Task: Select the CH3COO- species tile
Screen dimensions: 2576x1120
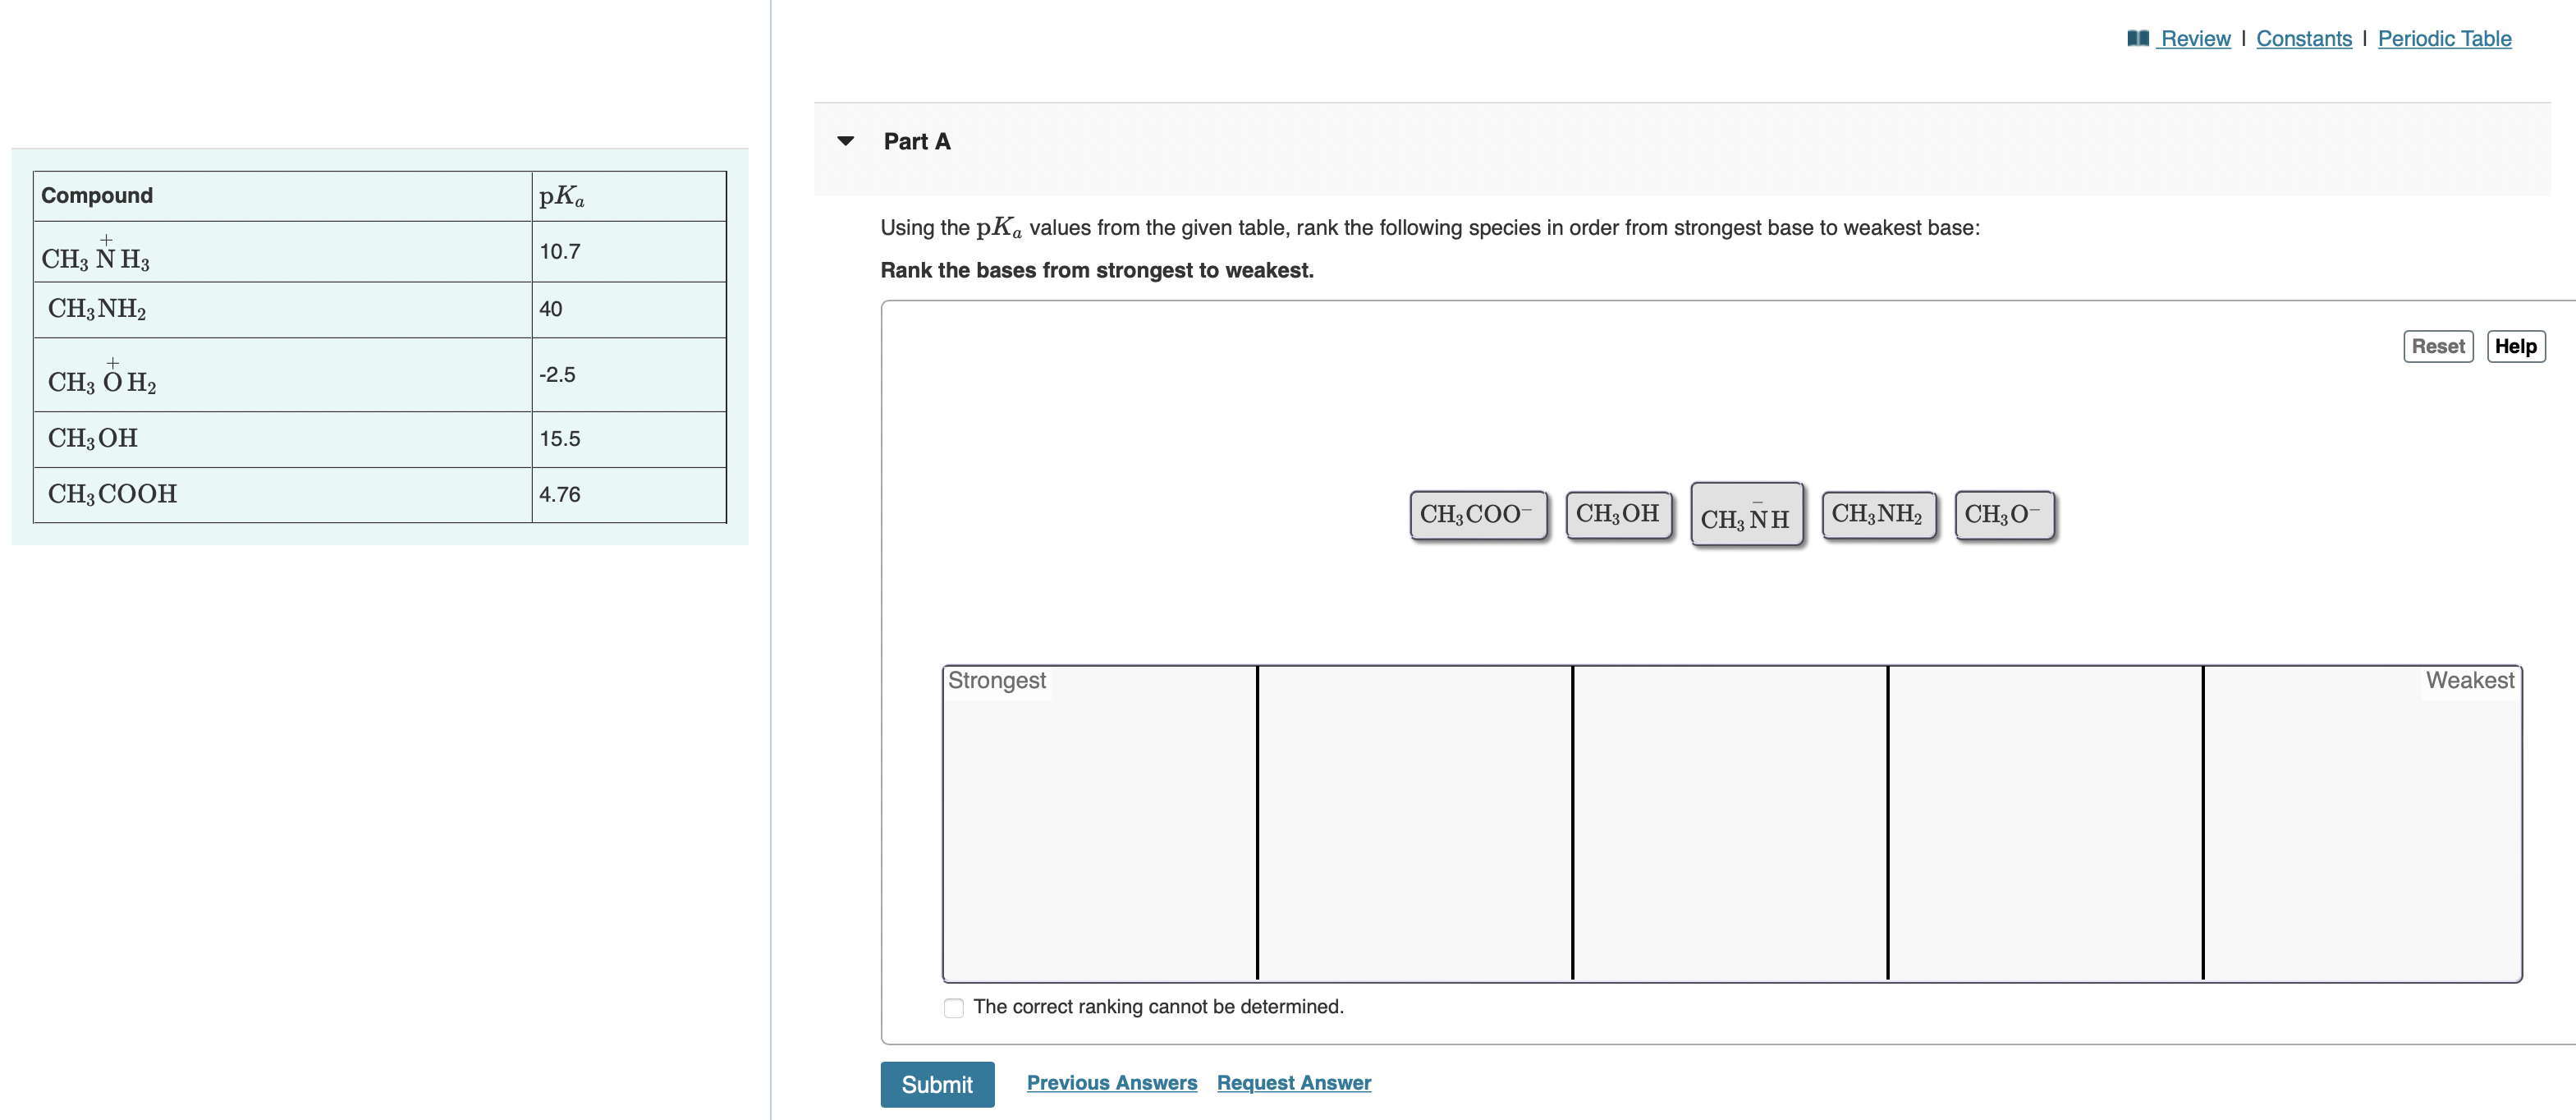Action: point(1478,514)
